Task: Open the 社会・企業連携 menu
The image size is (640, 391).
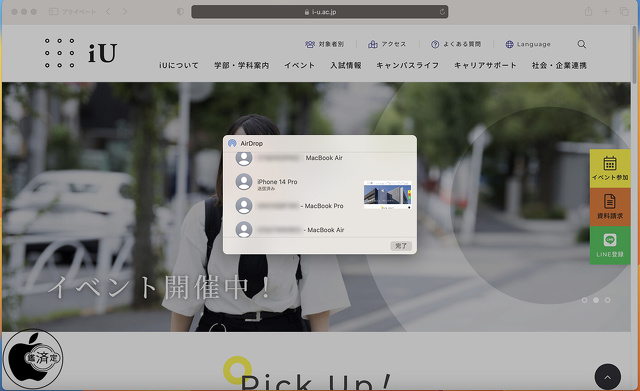Action: coord(559,65)
